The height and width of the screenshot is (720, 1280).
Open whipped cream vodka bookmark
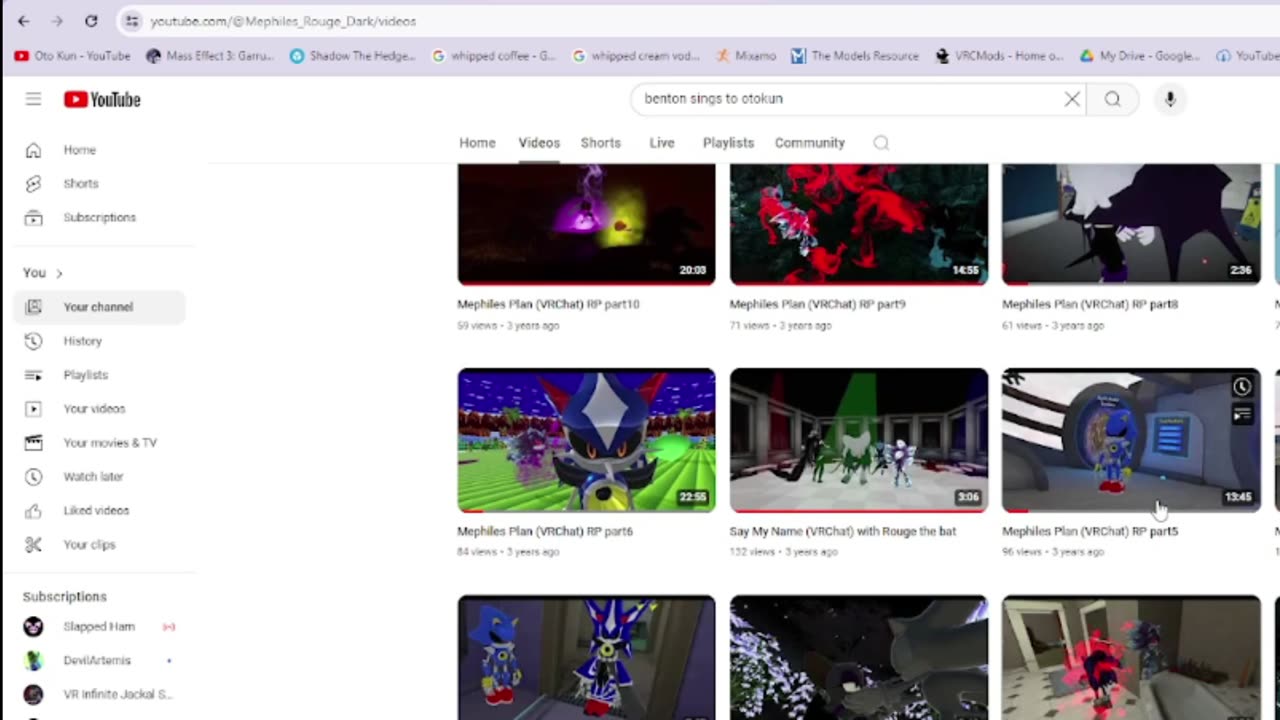tap(635, 56)
